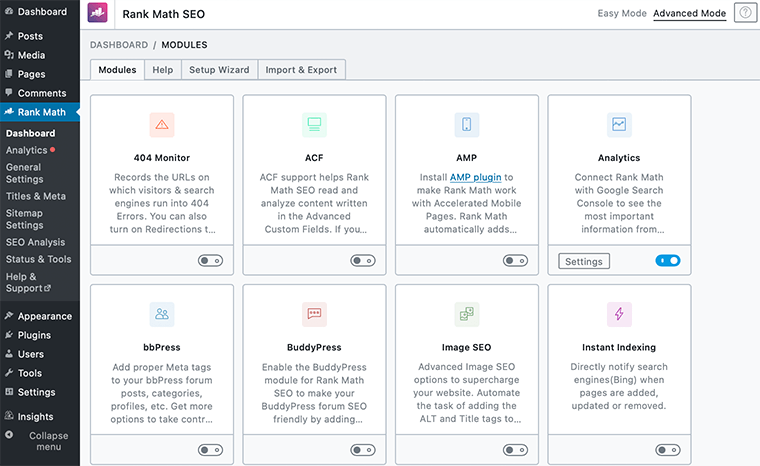Screen dimensions: 760x466
Task: Click the 404 Monitor warning icon
Action: coord(162,125)
